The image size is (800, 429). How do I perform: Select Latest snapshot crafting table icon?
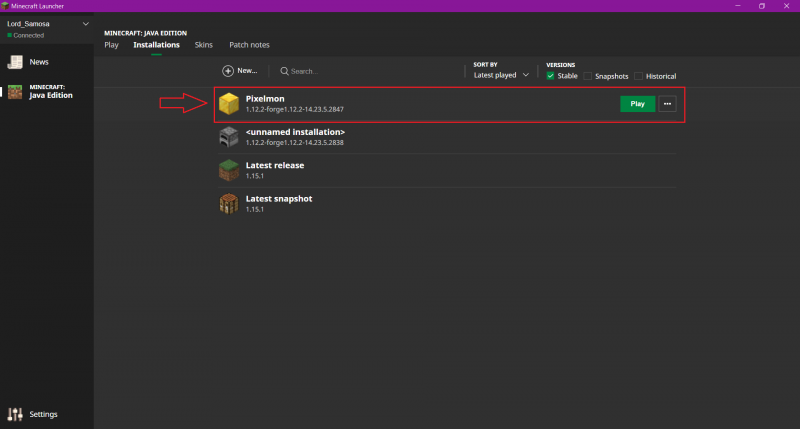[229, 204]
